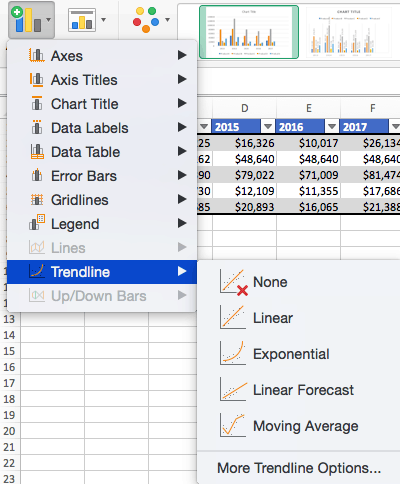This screenshot has height=484, width=400.
Task: Click the Error Bars menu icon
Action: click(x=37, y=175)
